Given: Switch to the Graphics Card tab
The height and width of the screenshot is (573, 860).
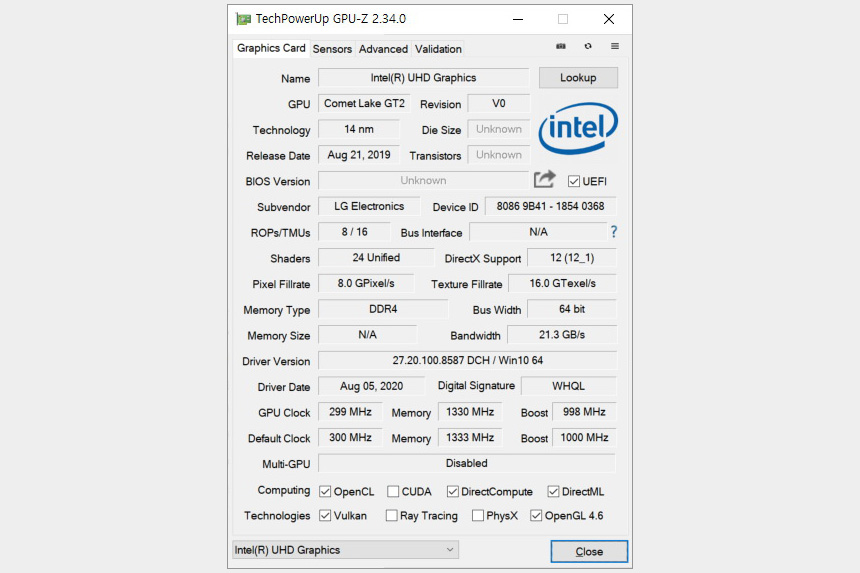Looking at the screenshot, I should pos(271,48).
